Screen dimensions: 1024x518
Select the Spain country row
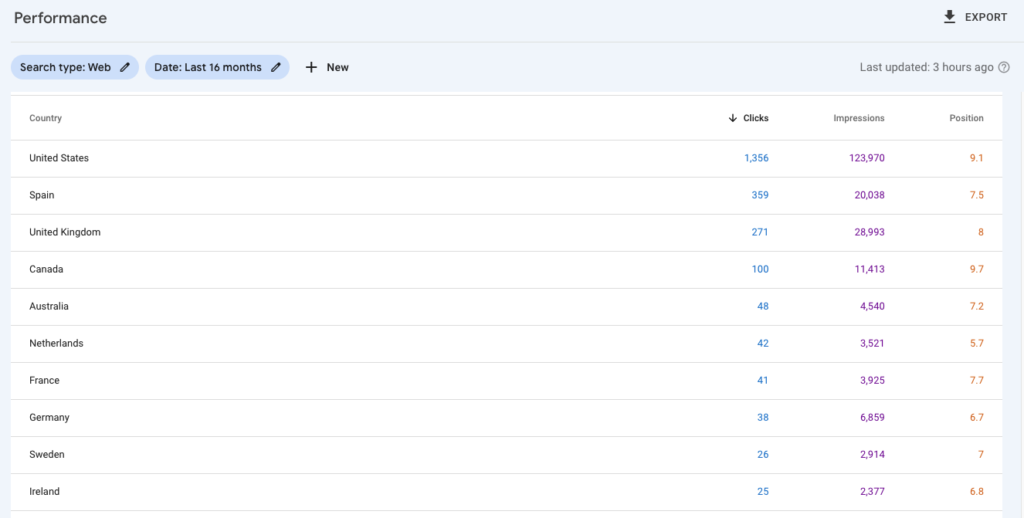pos(42,195)
